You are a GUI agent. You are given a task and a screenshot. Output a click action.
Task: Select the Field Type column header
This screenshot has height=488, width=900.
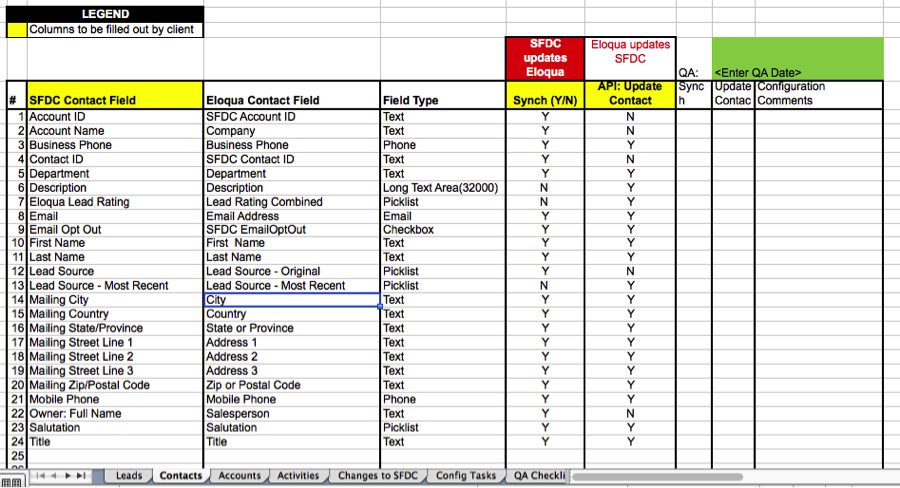click(x=443, y=95)
